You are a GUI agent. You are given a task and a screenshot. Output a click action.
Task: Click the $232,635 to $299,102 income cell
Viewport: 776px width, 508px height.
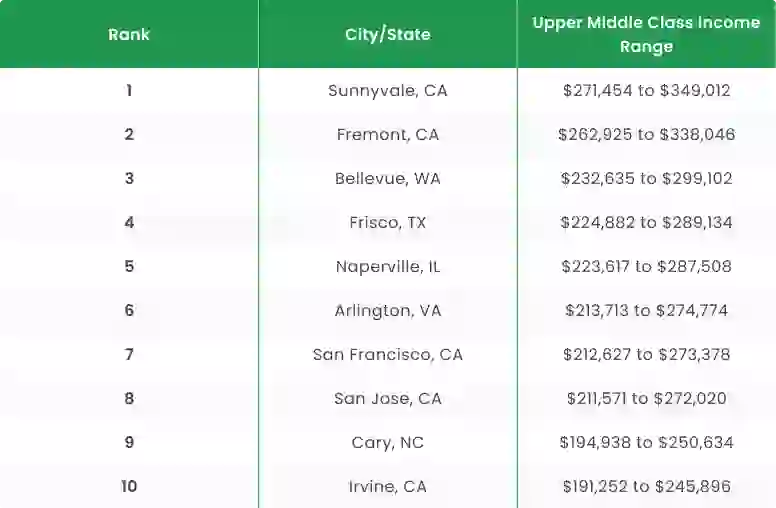(646, 178)
